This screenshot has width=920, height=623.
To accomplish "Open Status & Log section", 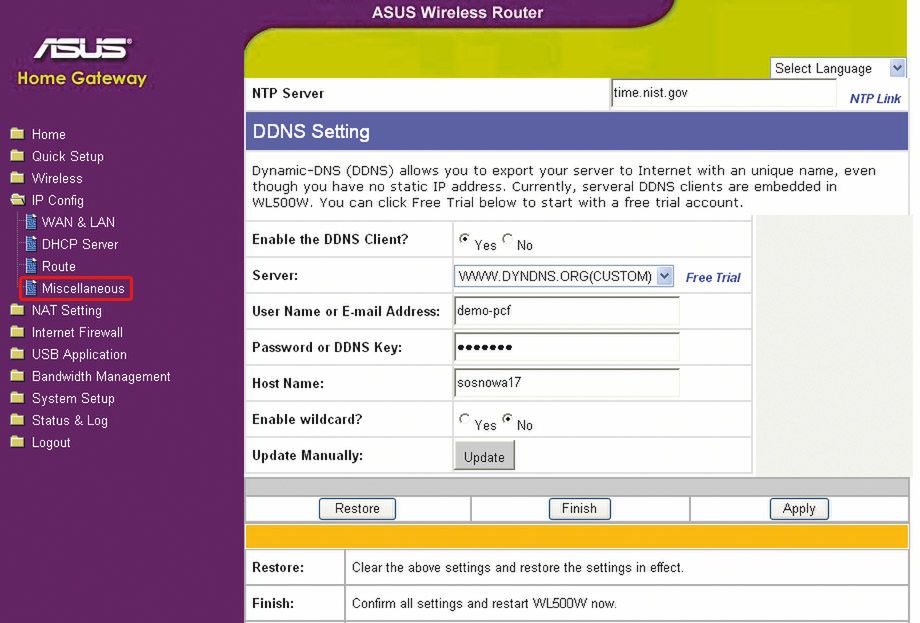I will [70, 421].
